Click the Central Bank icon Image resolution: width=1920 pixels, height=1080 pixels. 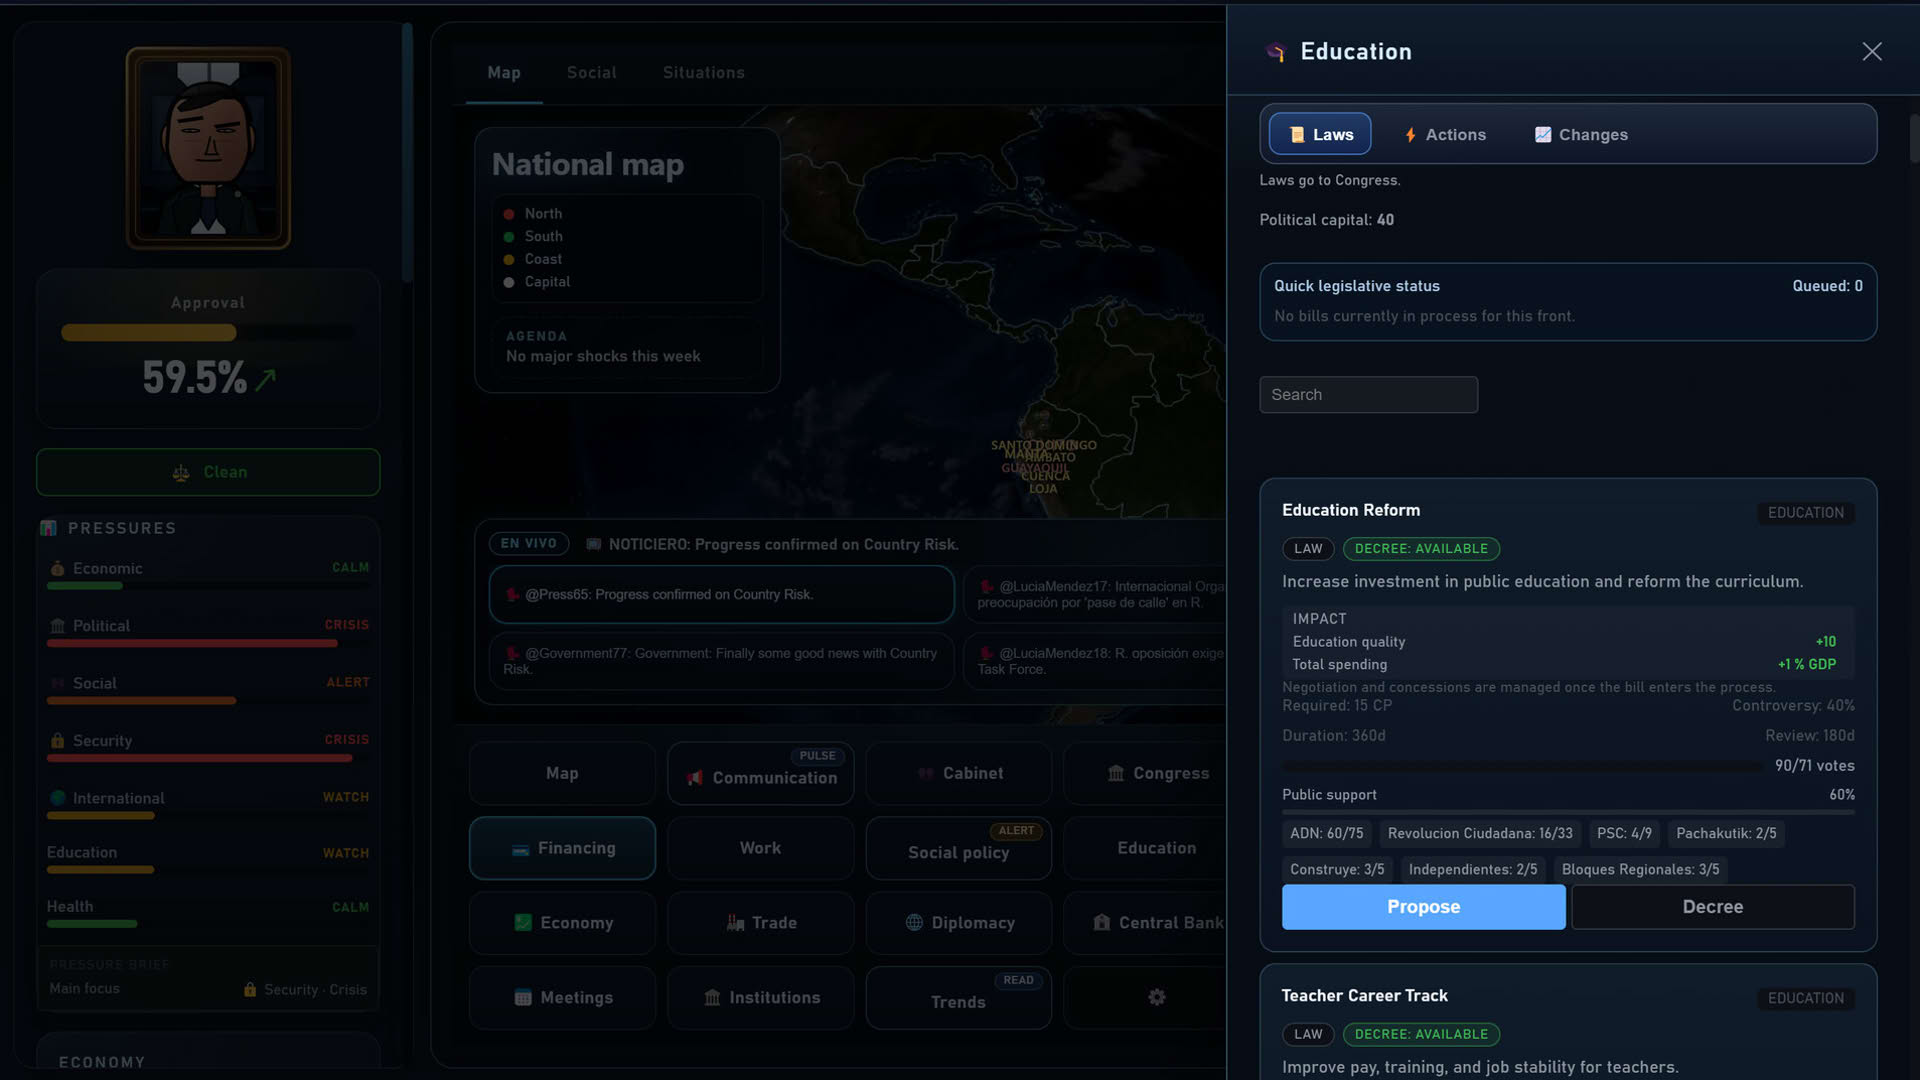[1101, 922]
